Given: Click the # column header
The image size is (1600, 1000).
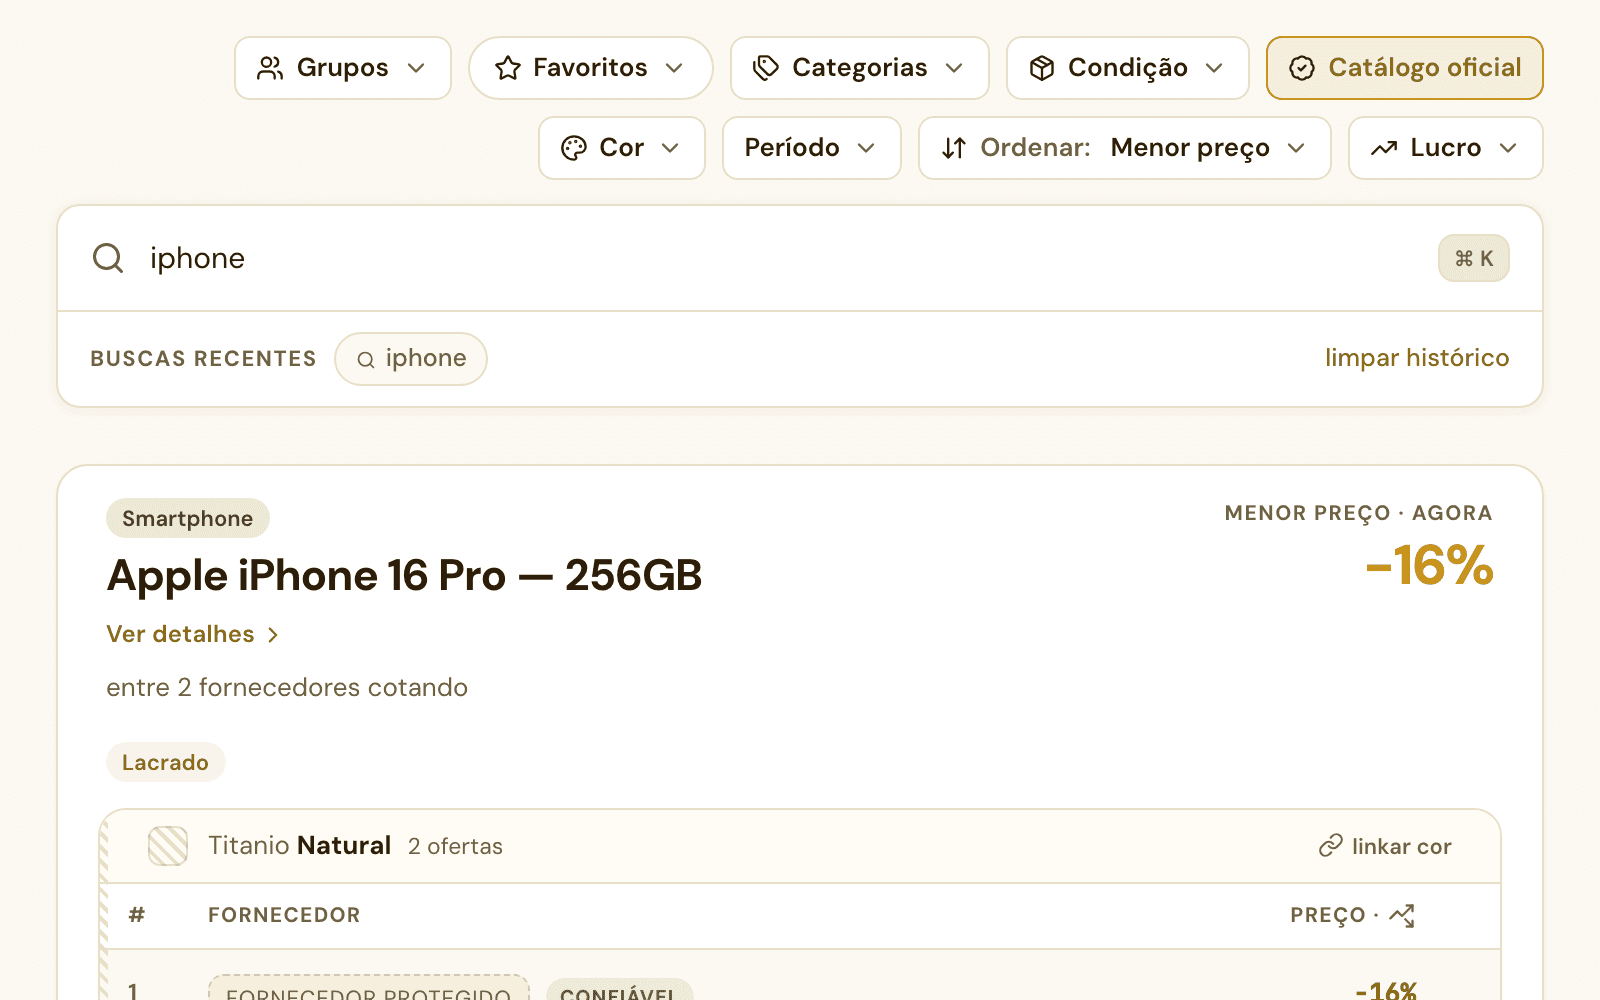Looking at the screenshot, I should pos(137,915).
